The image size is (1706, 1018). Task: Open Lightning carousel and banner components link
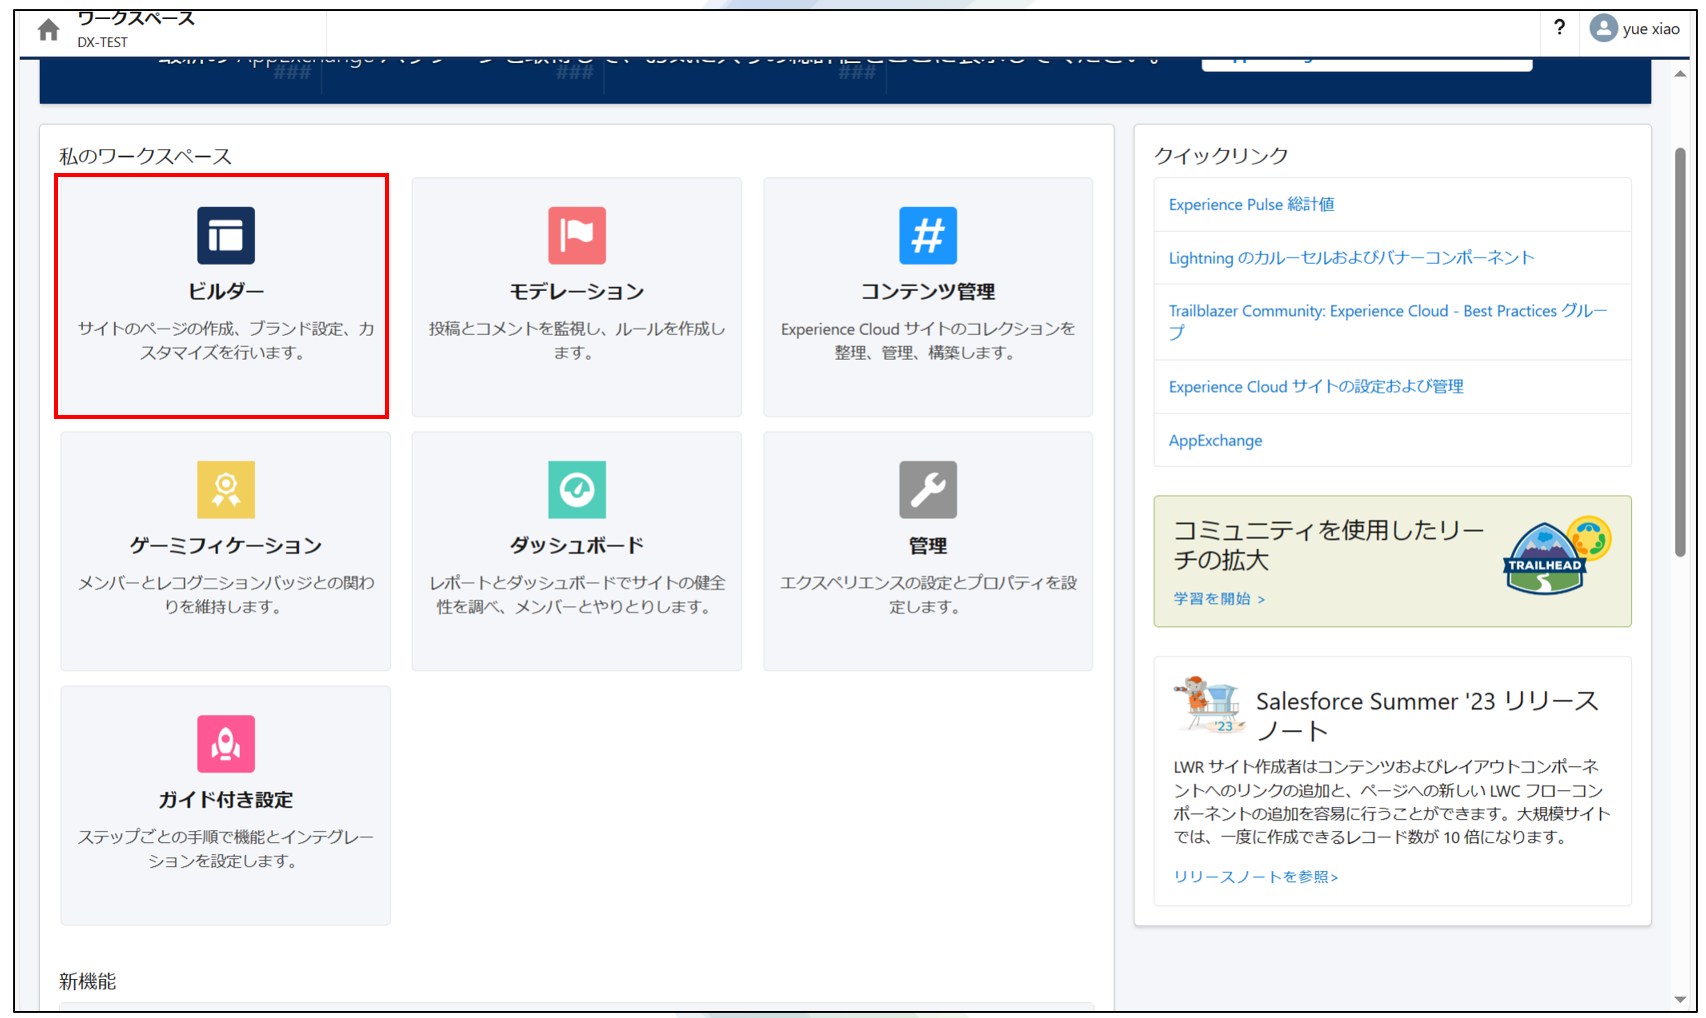pyautogui.click(x=1351, y=258)
